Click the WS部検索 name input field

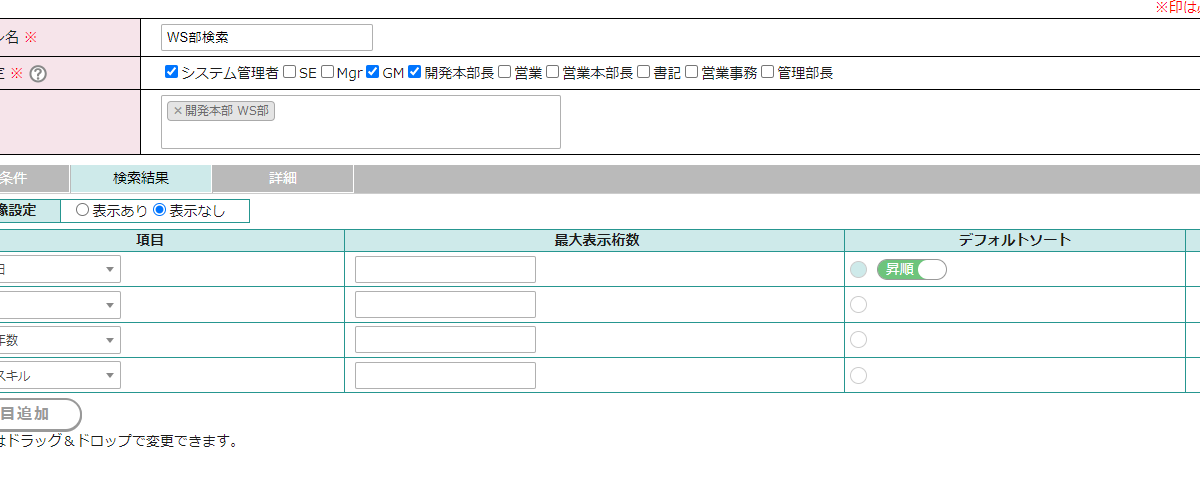point(266,38)
